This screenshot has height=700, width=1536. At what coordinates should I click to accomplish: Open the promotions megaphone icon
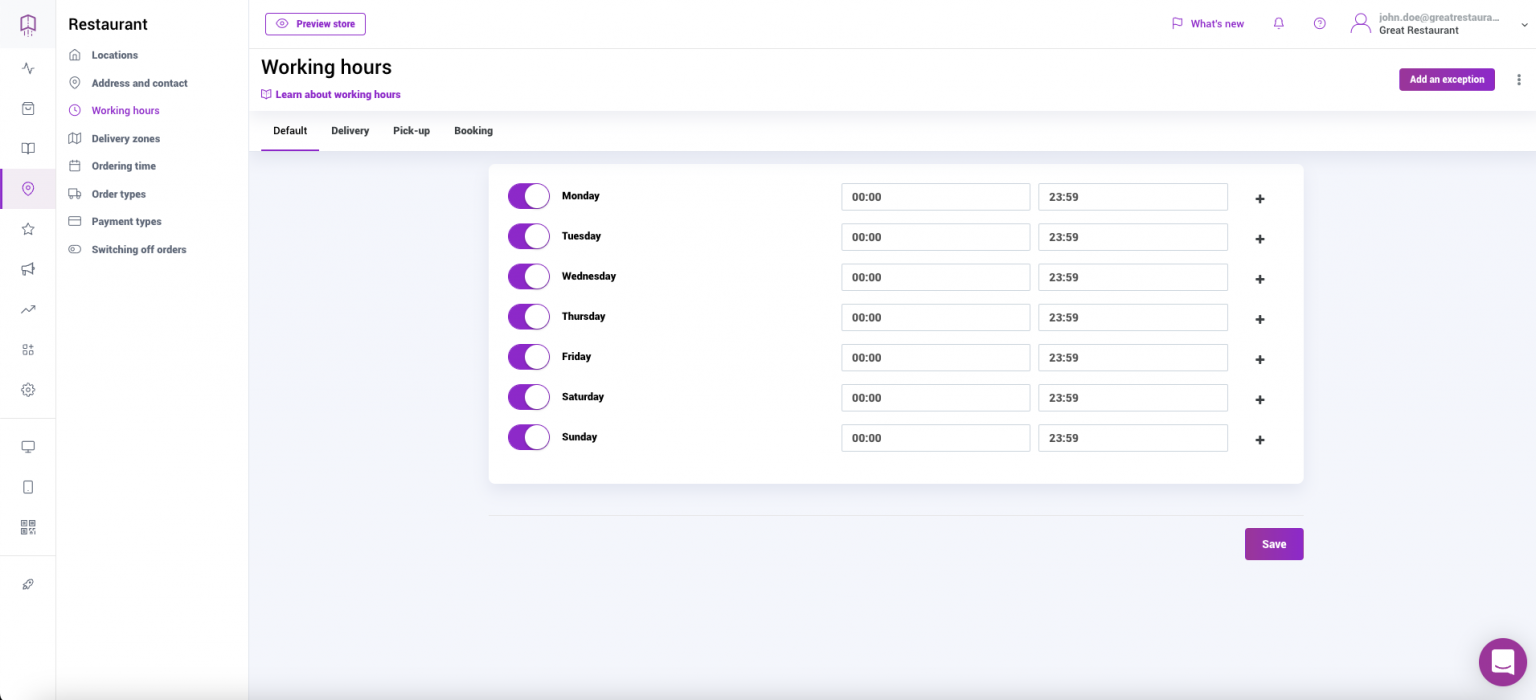(27, 268)
